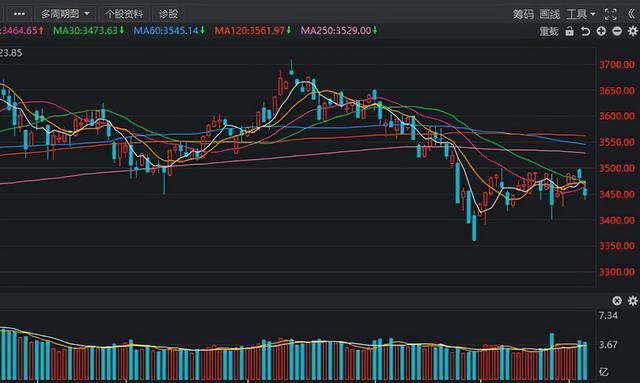Click the MA60:3545.14 indicator label
The image size is (640, 383).
pyautogui.click(x=169, y=31)
